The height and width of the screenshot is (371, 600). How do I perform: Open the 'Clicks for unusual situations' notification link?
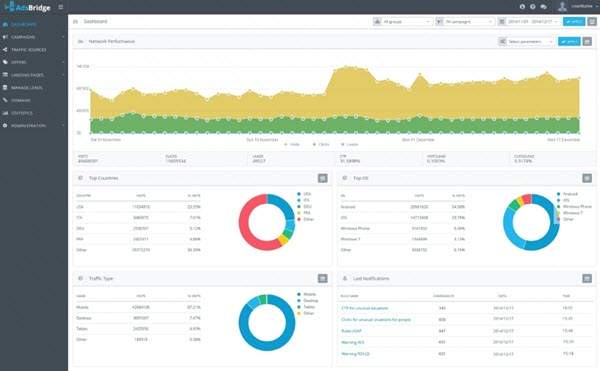point(376,319)
